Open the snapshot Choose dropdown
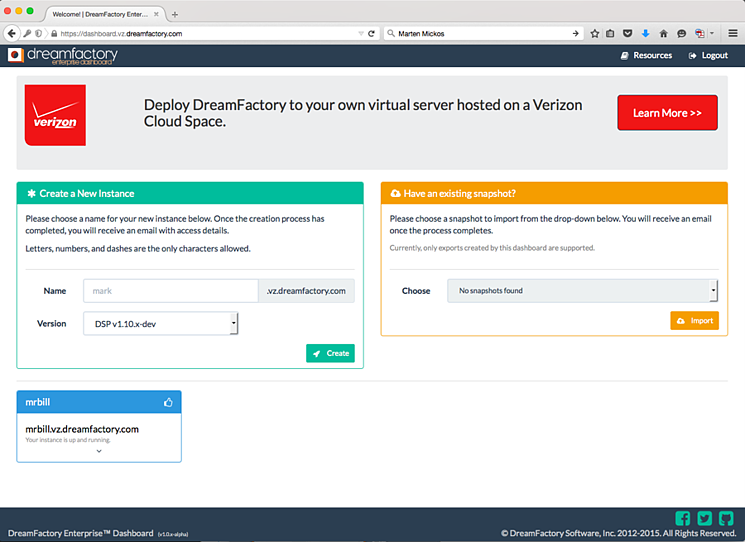 pyautogui.click(x=582, y=290)
